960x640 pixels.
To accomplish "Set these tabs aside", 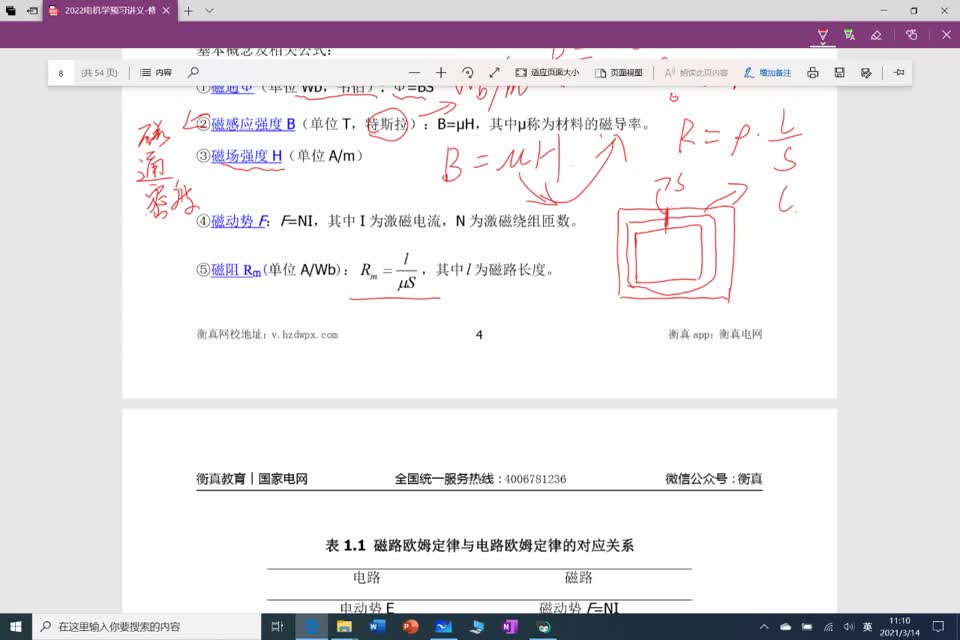I will click(32, 10).
